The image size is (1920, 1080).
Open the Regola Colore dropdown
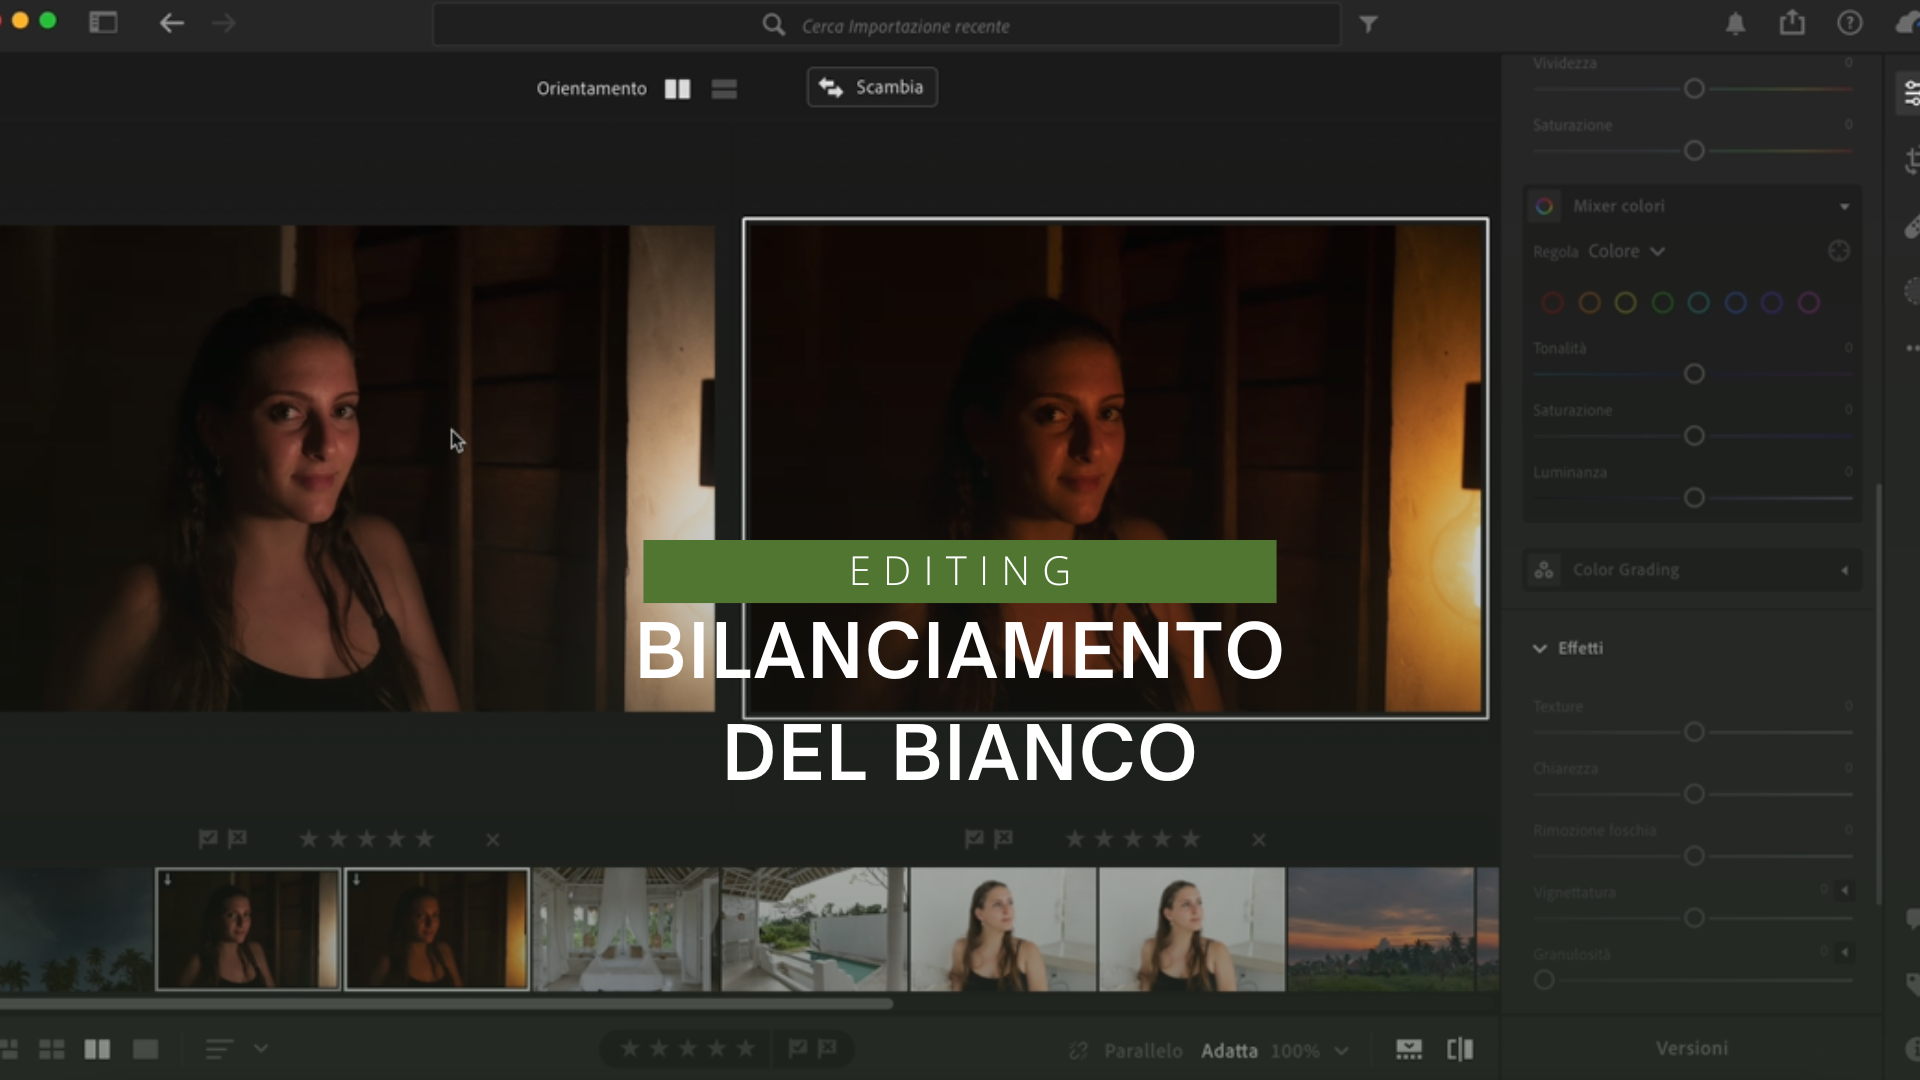pos(1626,251)
